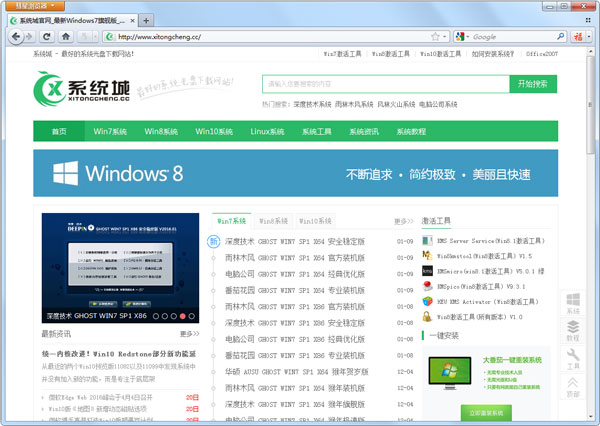Open the Google search engine selector
This screenshot has height=426, width=600.
point(462,37)
